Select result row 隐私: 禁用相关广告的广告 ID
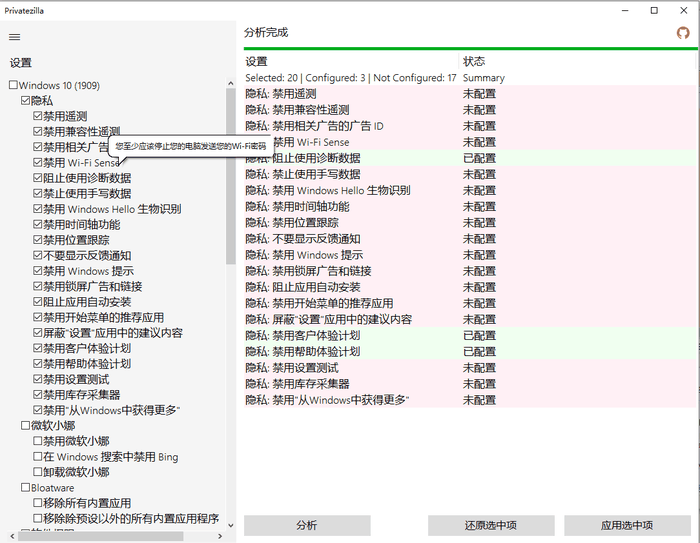The width and height of the screenshot is (700, 543). (x=470, y=126)
